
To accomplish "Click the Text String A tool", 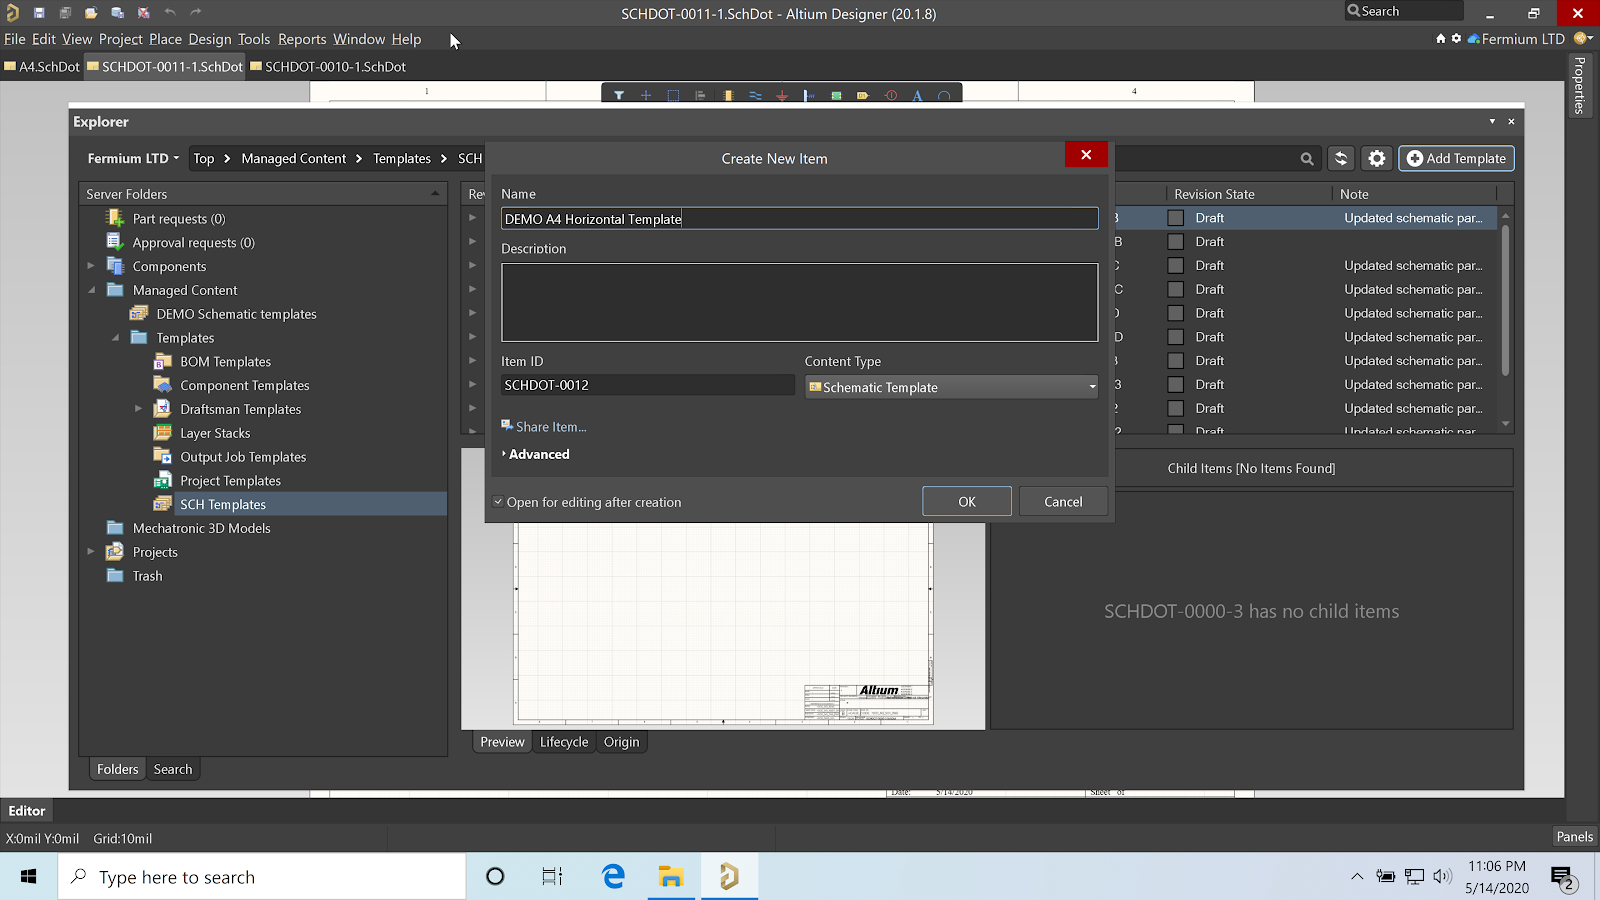I will pos(917,96).
